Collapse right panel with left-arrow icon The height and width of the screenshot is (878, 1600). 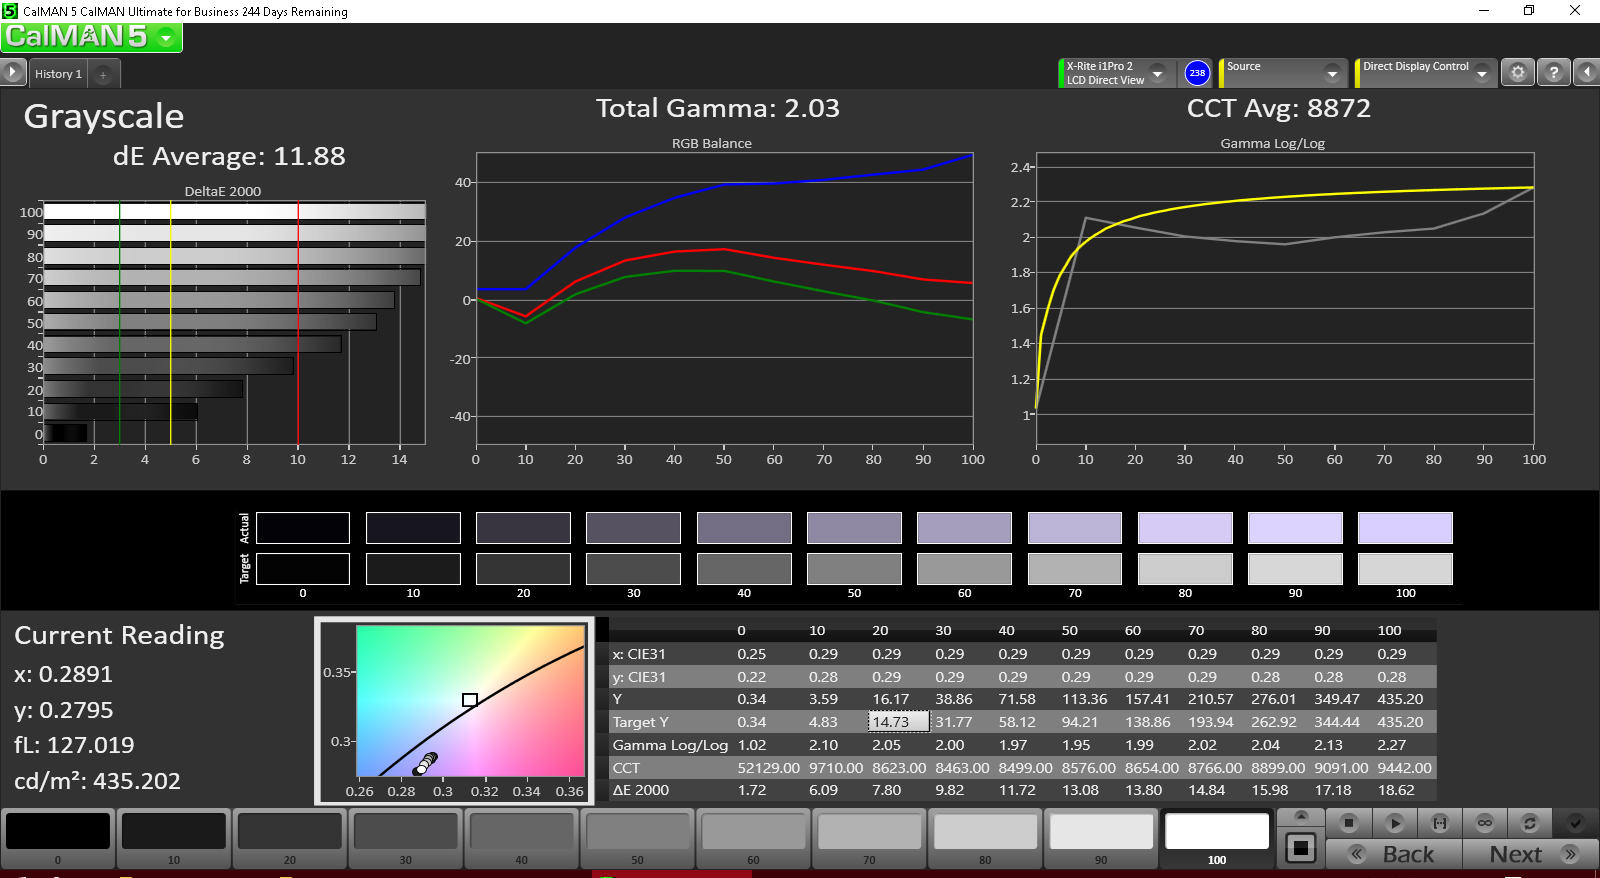tap(1586, 73)
